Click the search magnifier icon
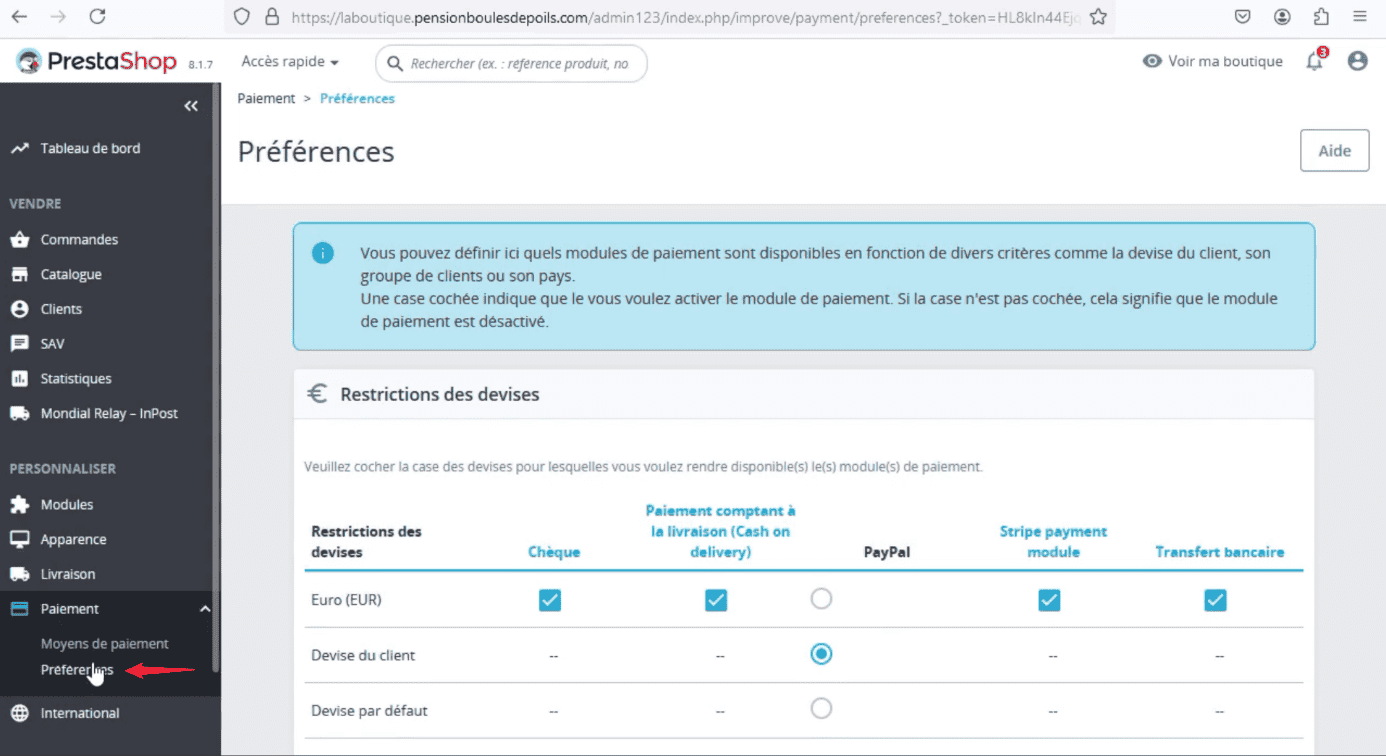1386x756 pixels. pos(395,63)
